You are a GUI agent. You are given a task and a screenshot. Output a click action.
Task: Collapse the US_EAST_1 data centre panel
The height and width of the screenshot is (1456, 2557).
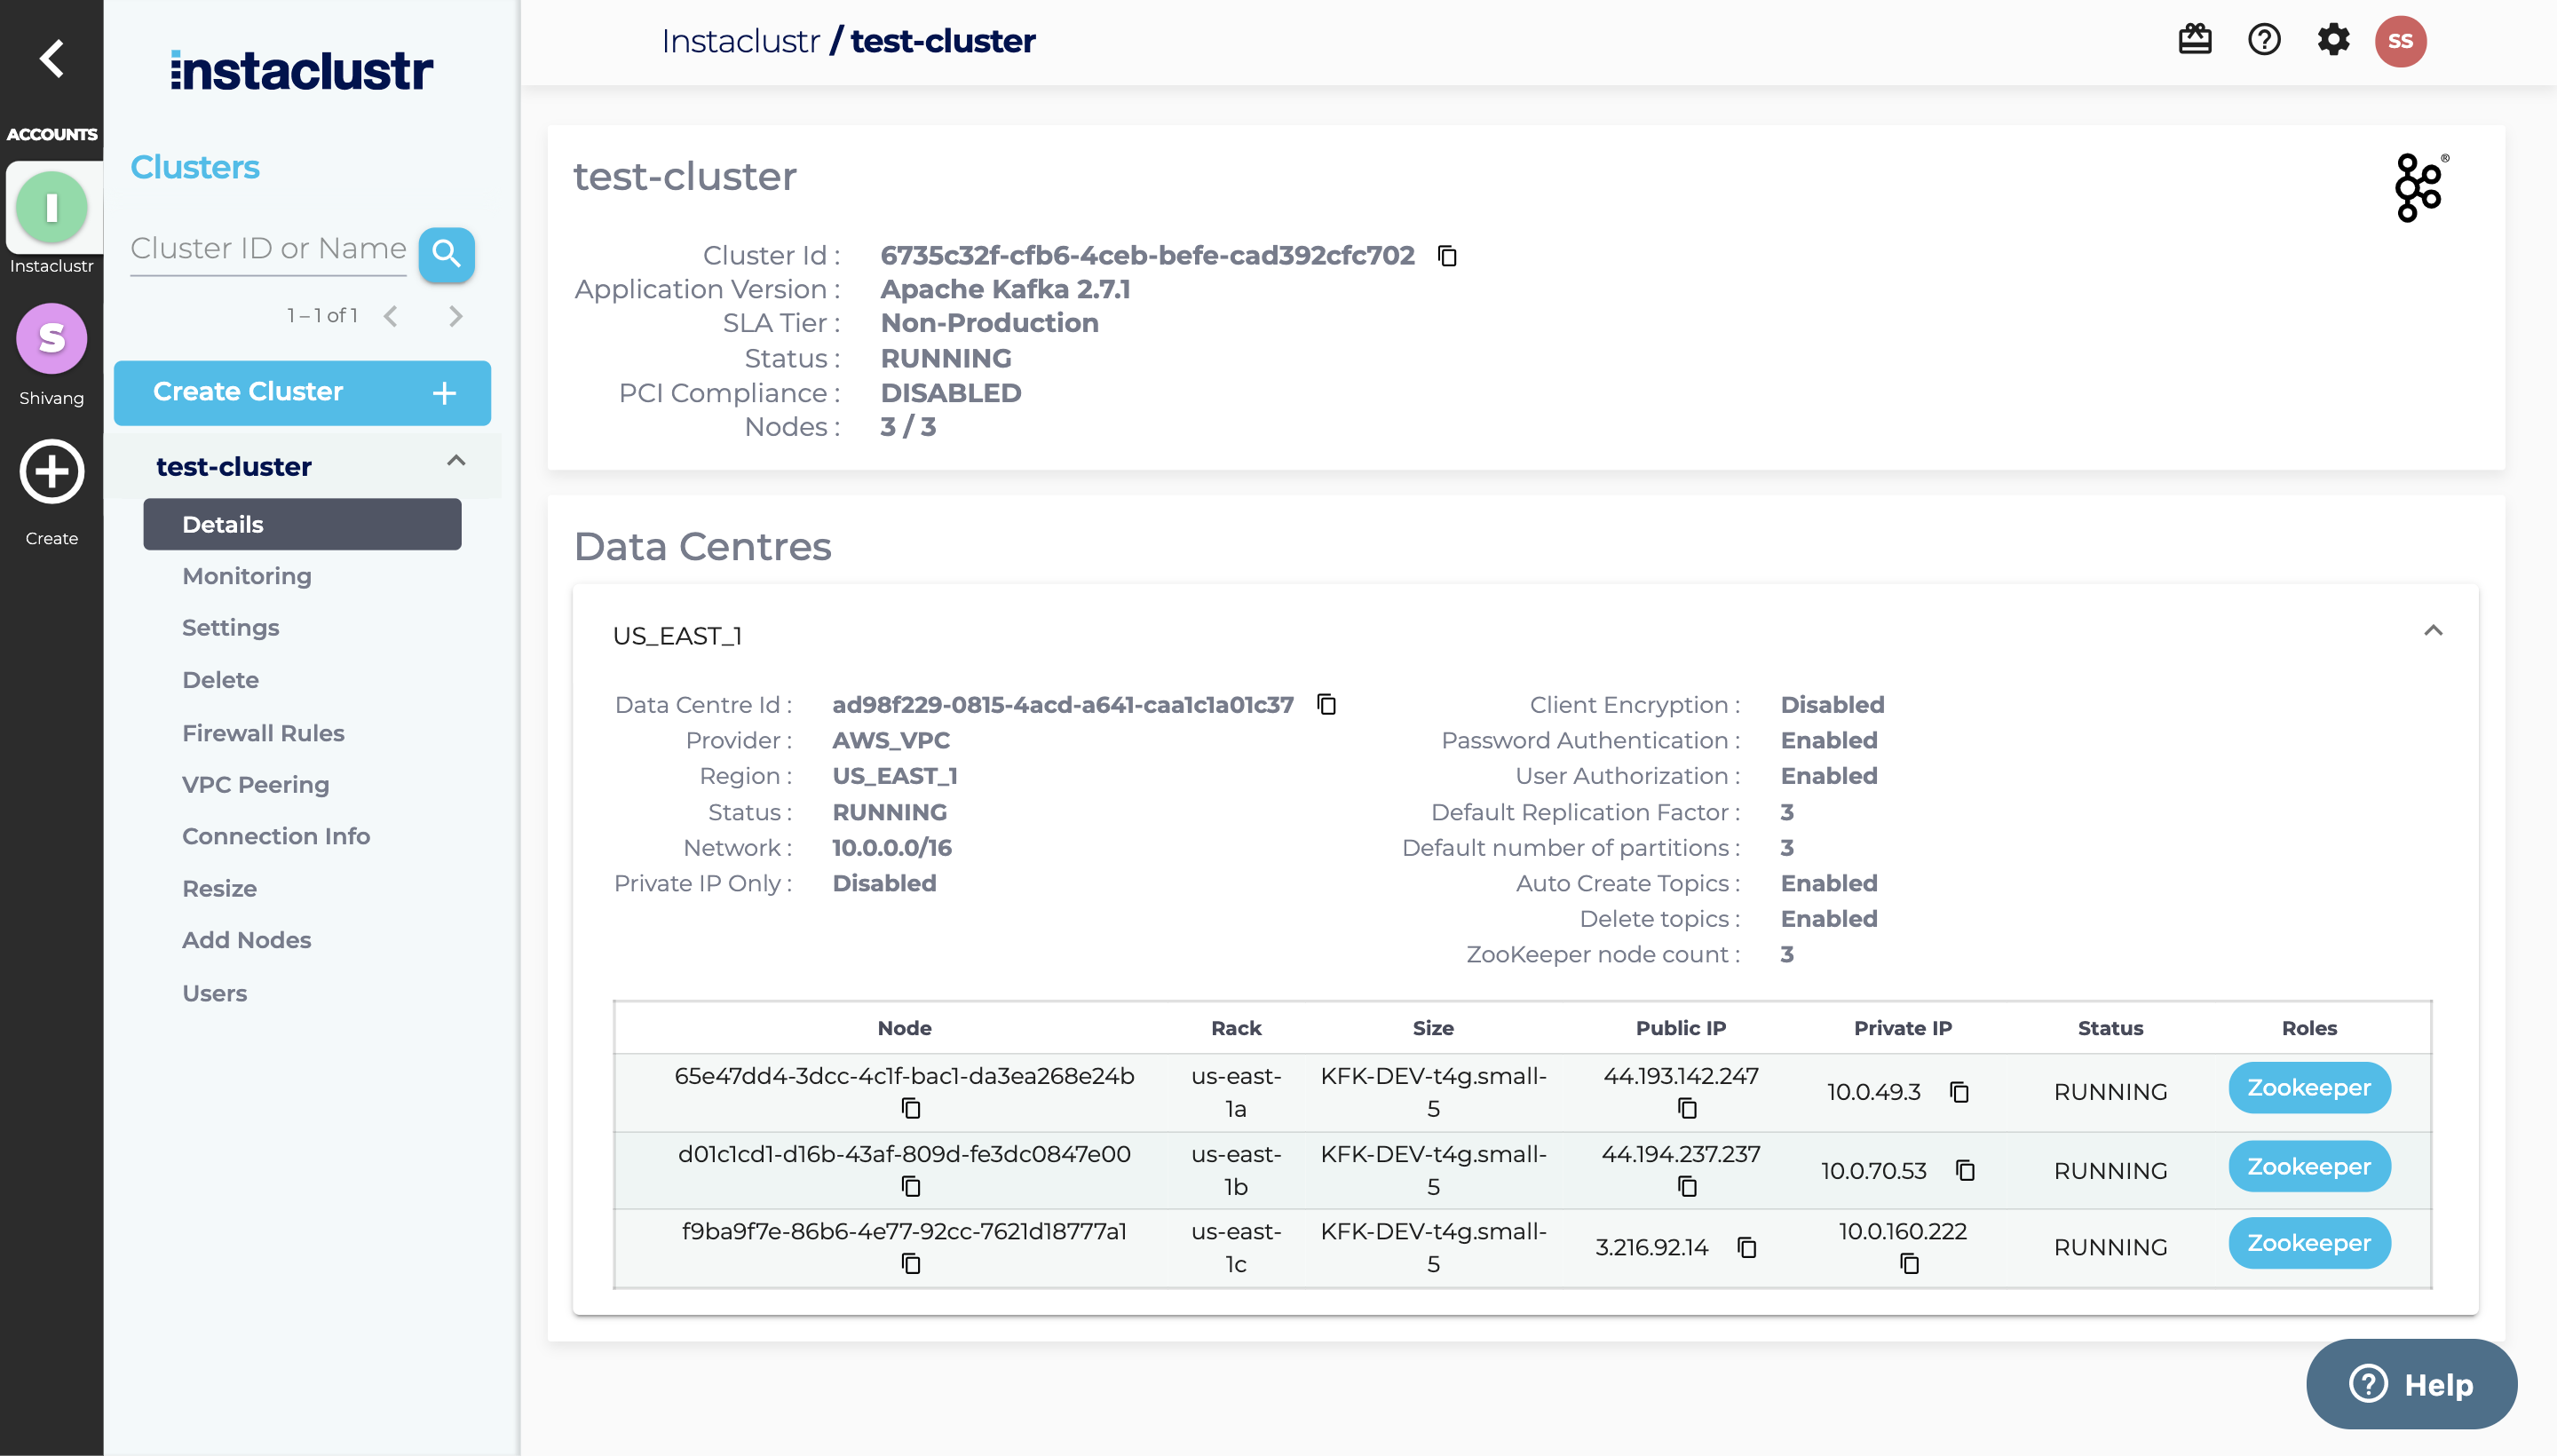click(2433, 631)
